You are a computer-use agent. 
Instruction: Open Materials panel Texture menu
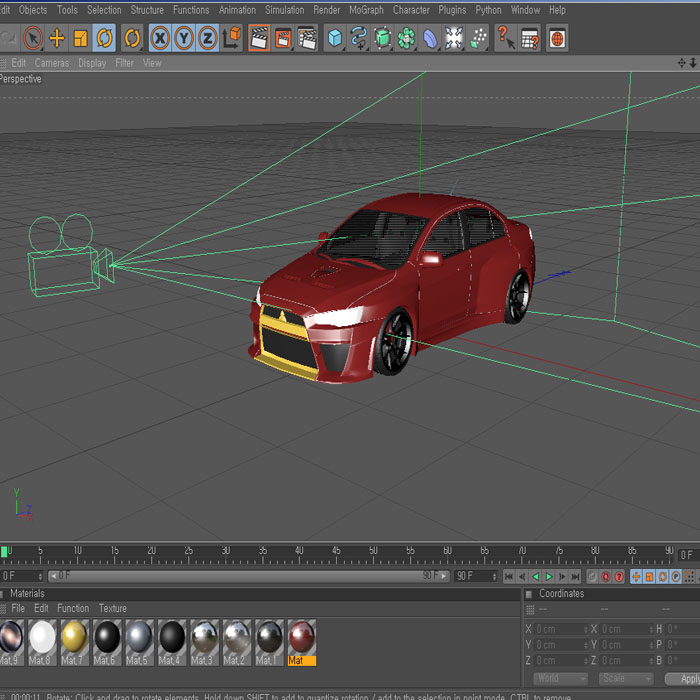click(112, 608)
